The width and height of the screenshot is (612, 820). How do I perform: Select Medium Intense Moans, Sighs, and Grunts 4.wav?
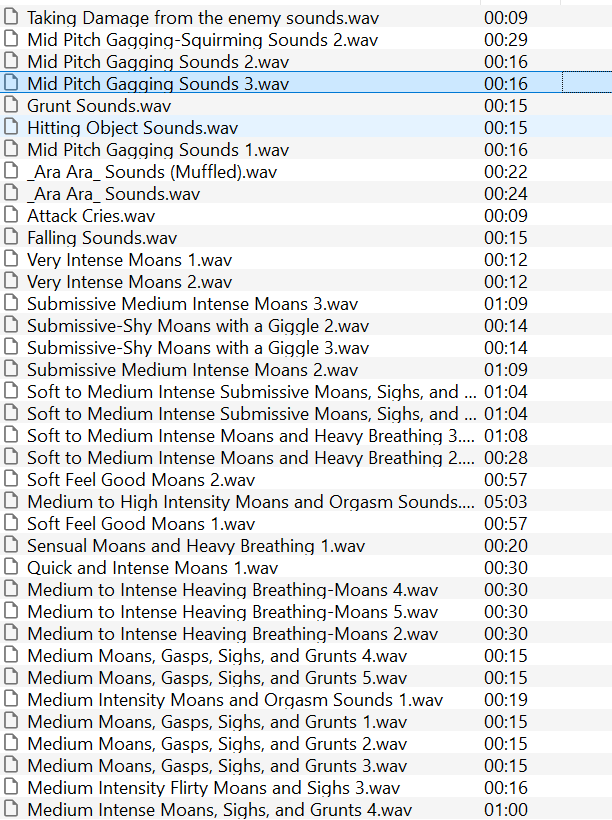(x=220, y=810)
